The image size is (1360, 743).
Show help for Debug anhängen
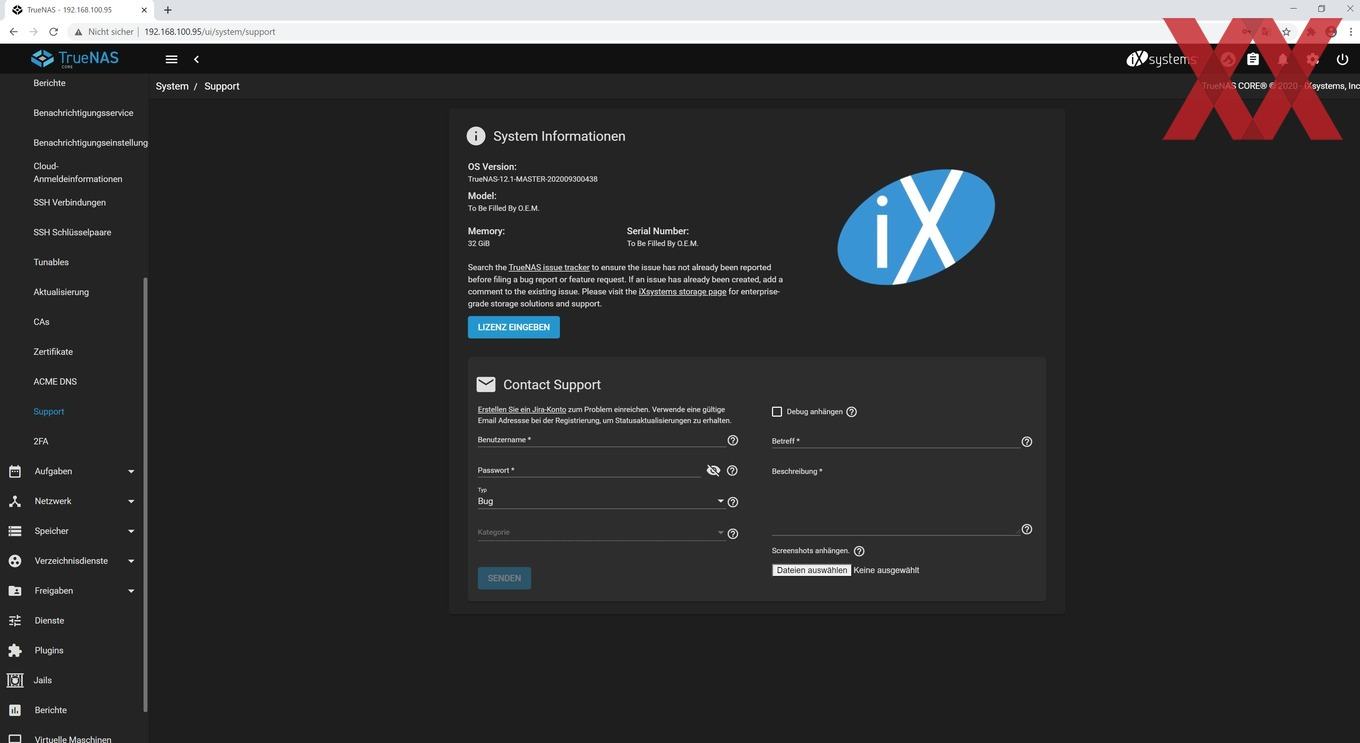click(x=851, y=411)
